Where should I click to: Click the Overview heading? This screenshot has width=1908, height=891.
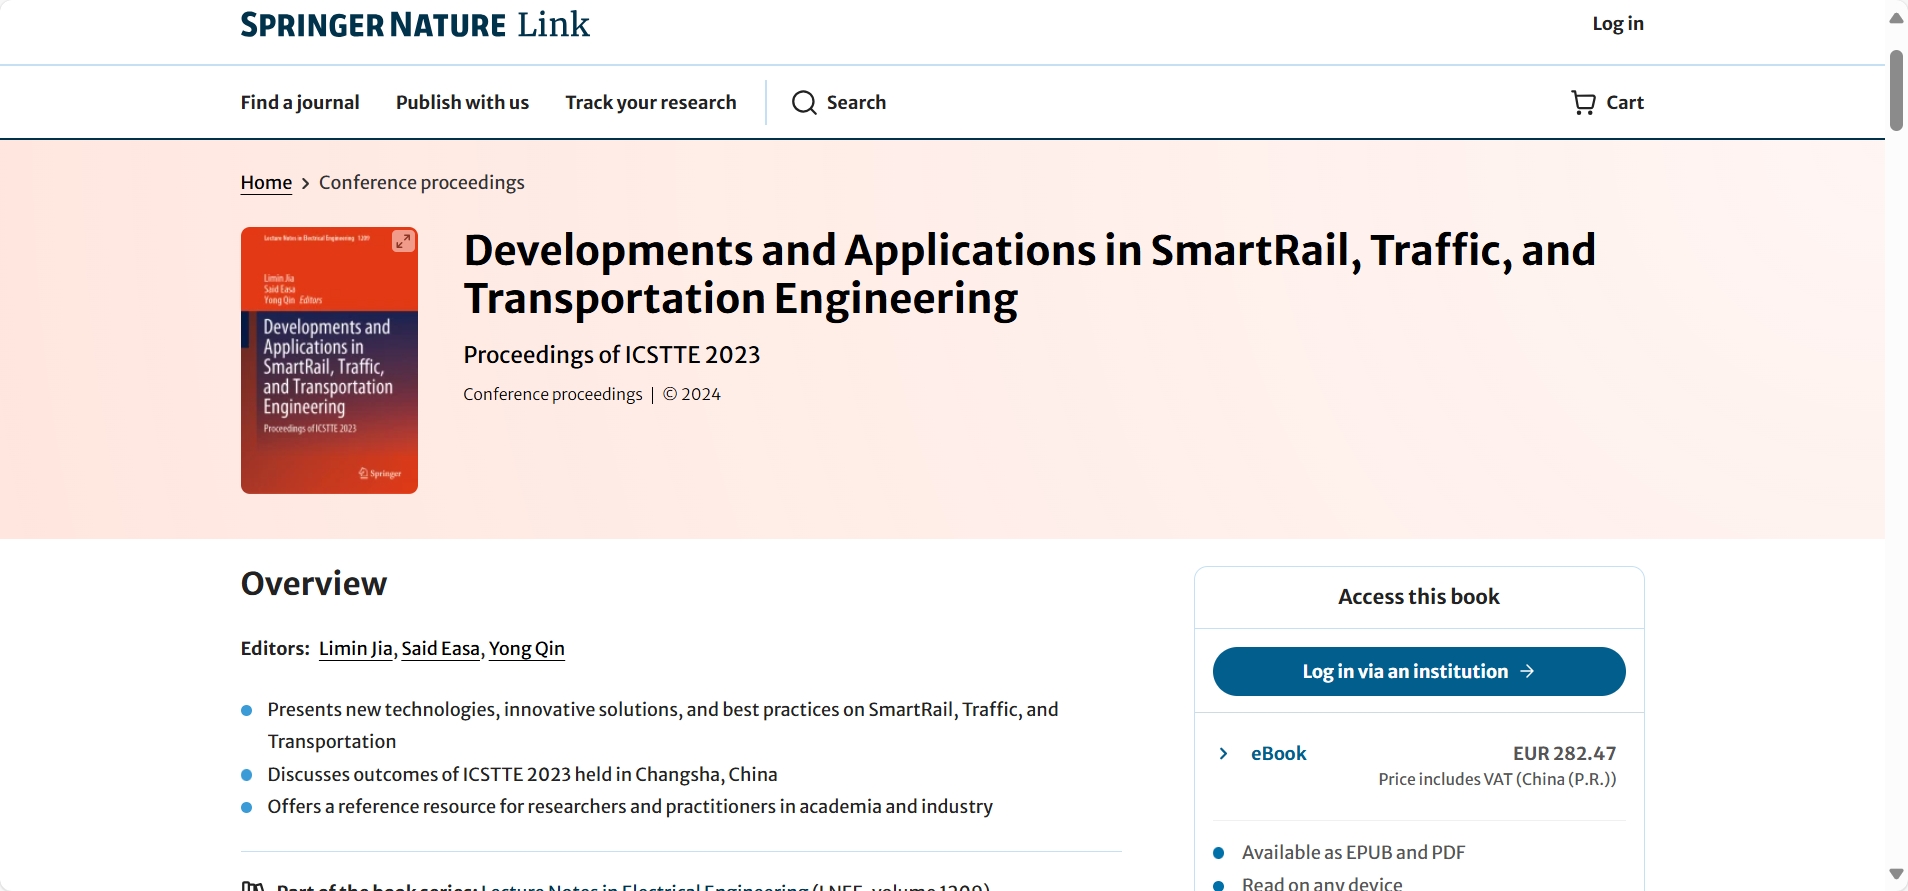pos(314,583)
